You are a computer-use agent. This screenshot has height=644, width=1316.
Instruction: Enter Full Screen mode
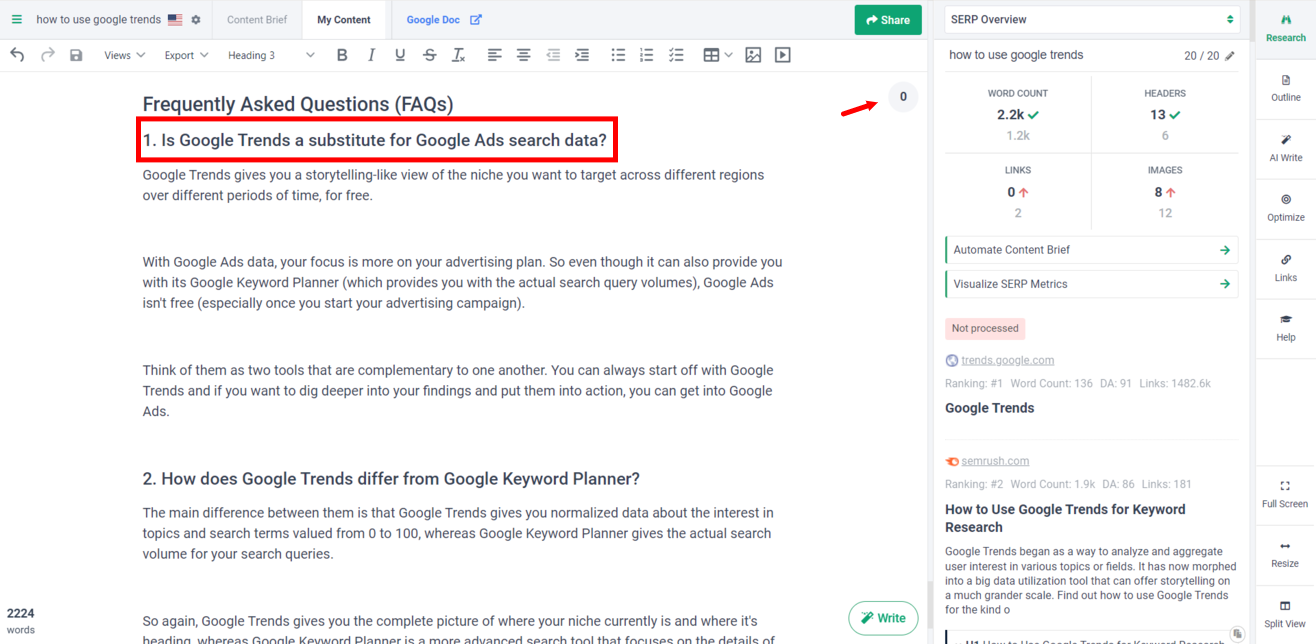[x=1284, y=493]
